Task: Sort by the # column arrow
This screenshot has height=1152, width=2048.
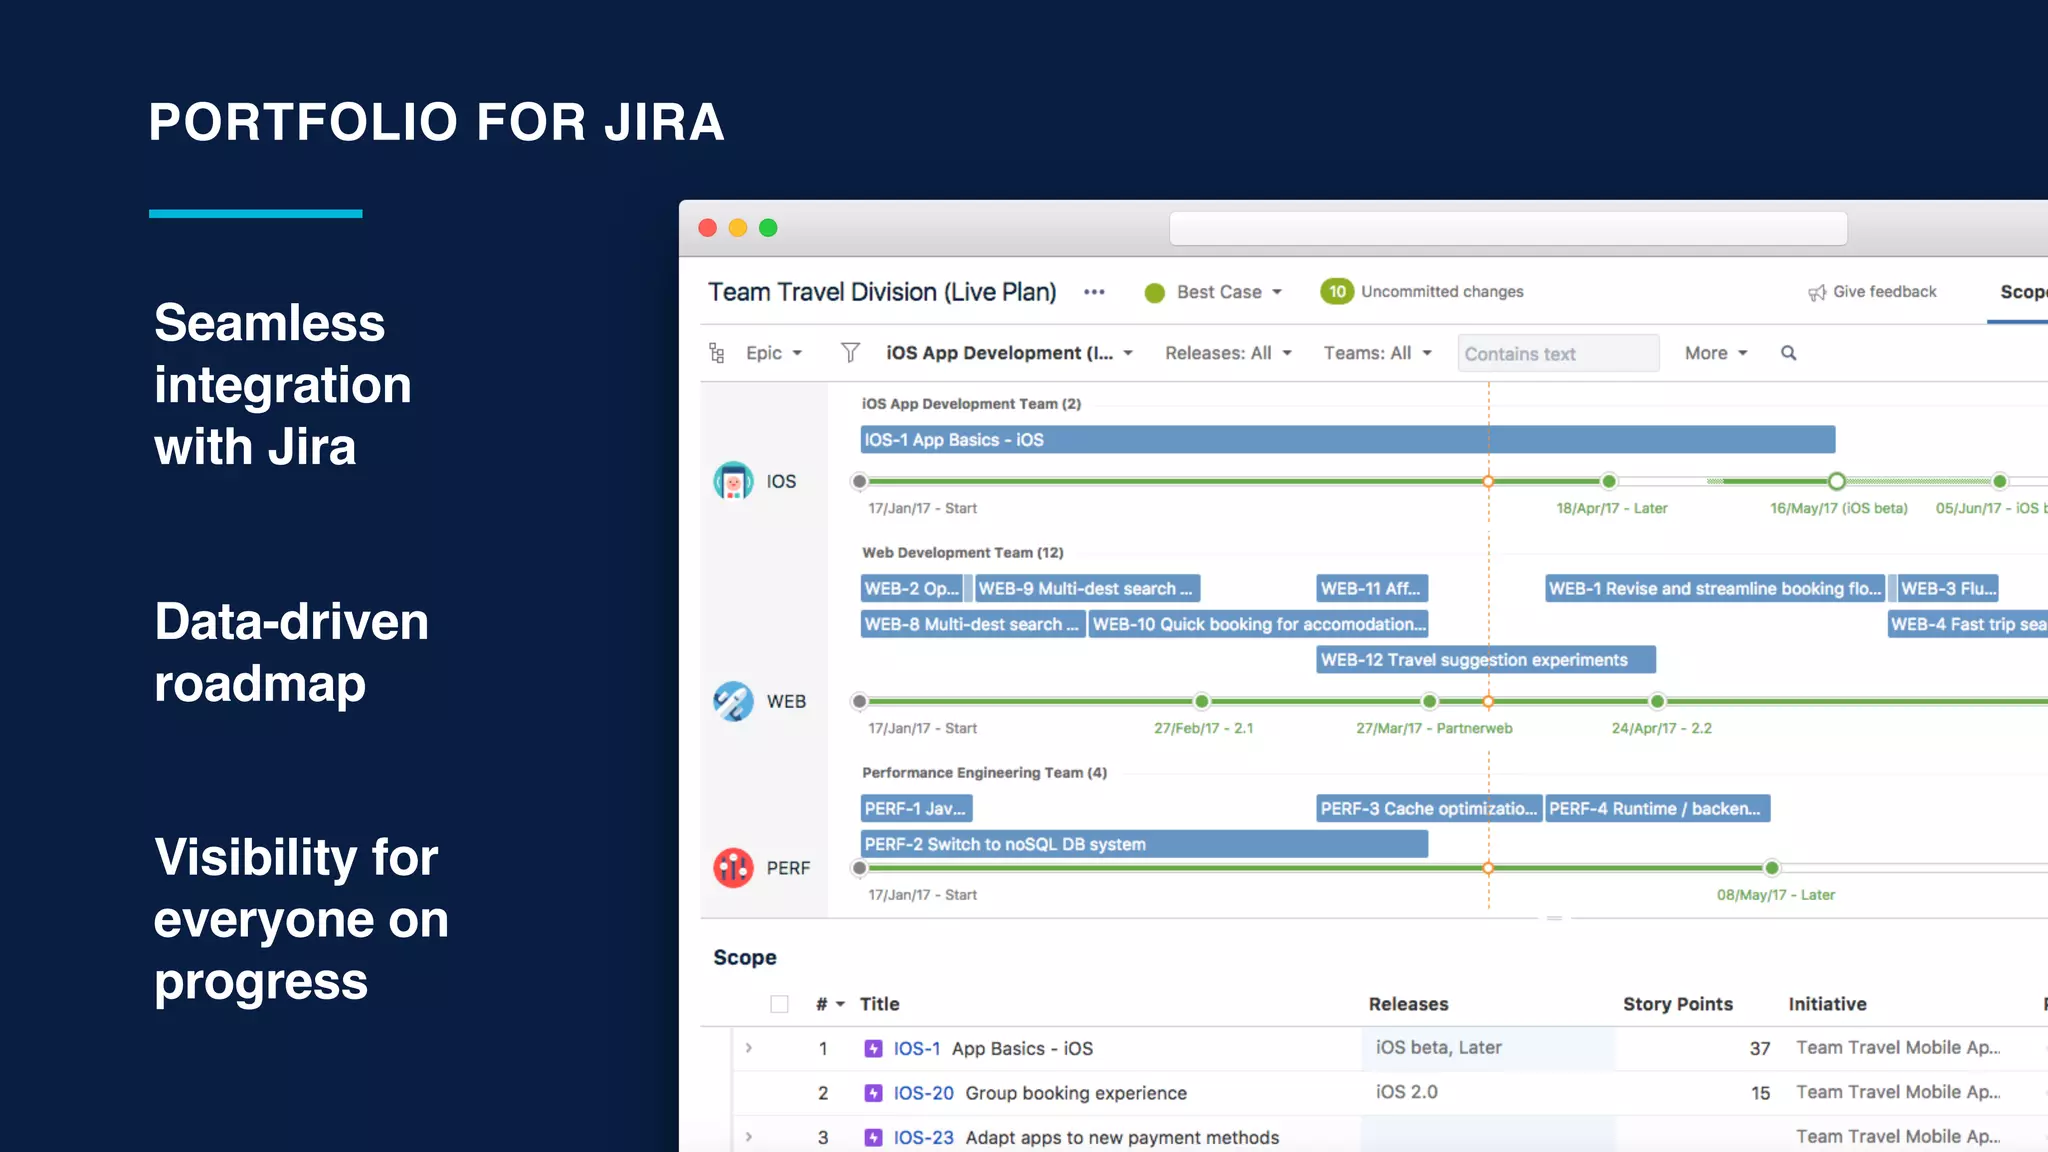Action: pos(840,1004)
